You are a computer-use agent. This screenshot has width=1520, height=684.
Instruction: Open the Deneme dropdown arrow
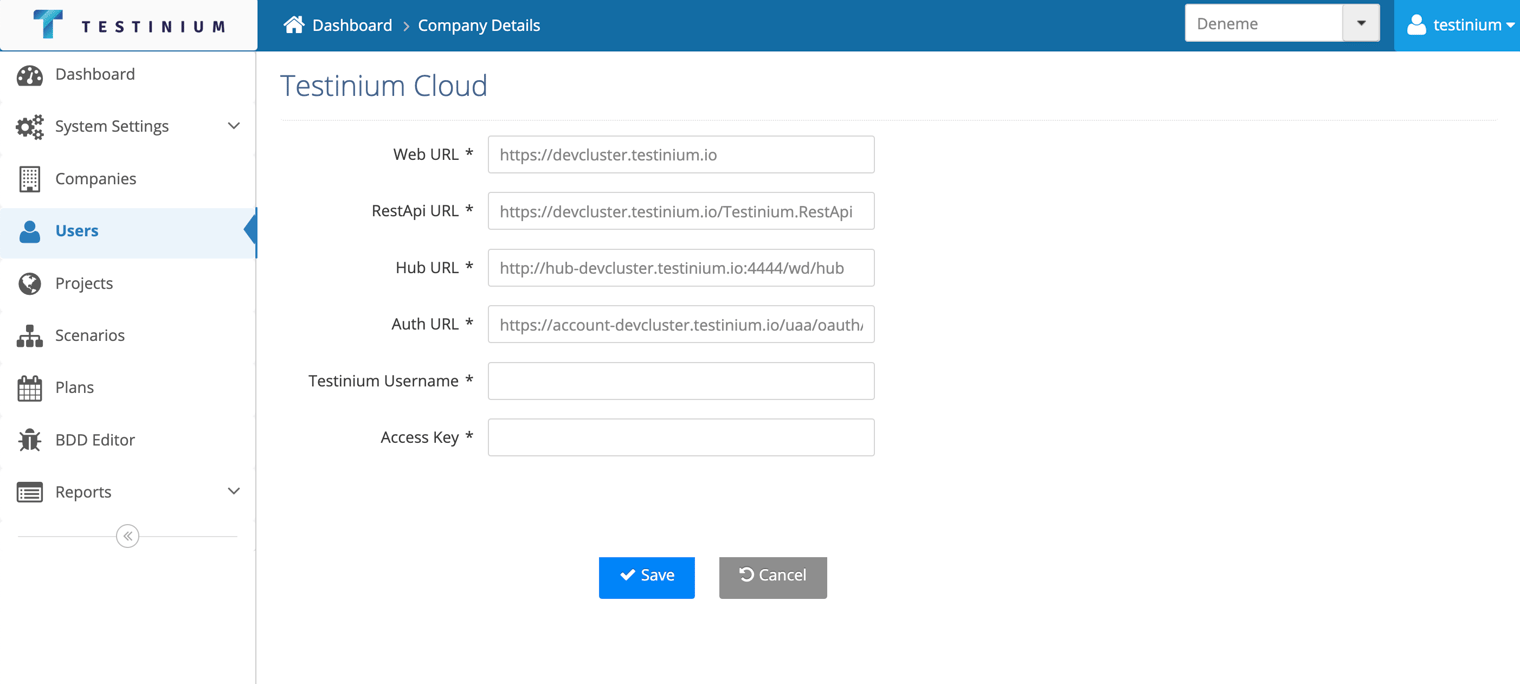pos(1361,23)
